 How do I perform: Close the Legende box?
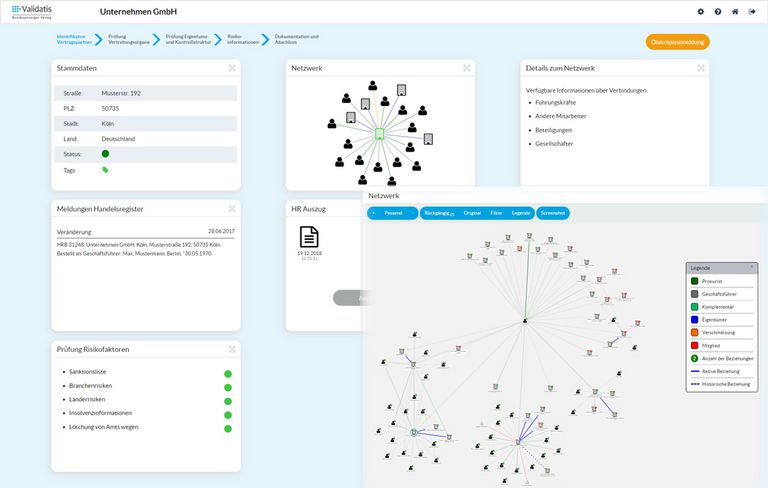click(752, 267)
